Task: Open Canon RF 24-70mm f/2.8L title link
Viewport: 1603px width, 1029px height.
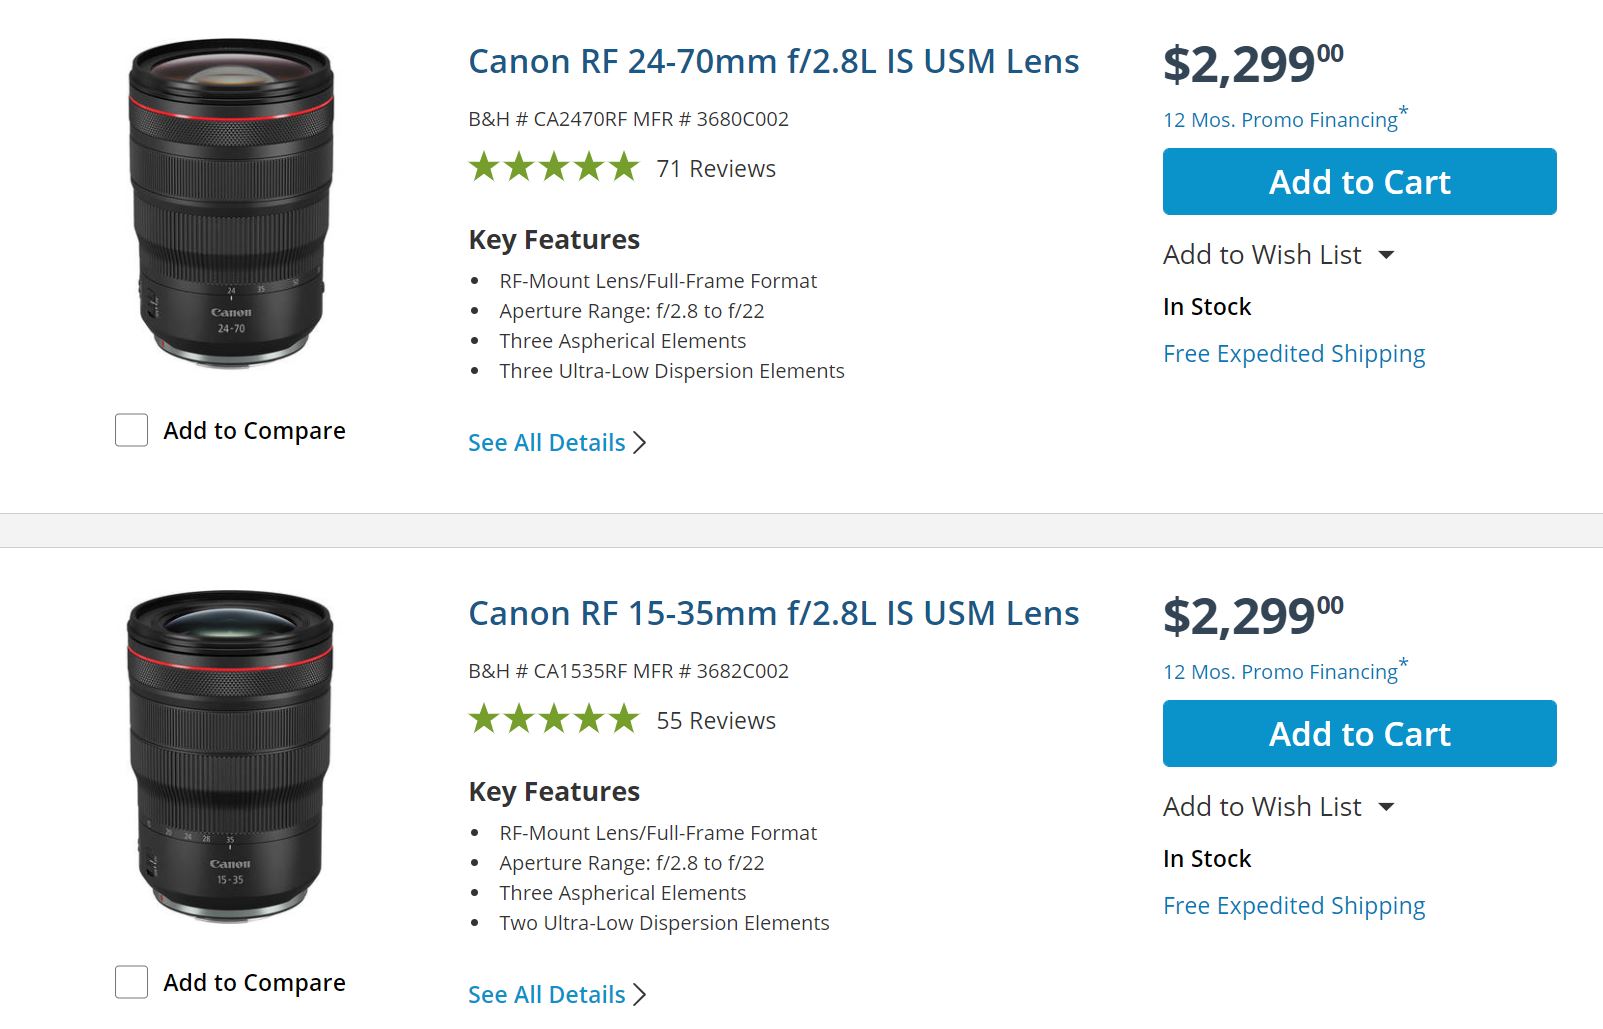Action: click(x=773, y=62)
